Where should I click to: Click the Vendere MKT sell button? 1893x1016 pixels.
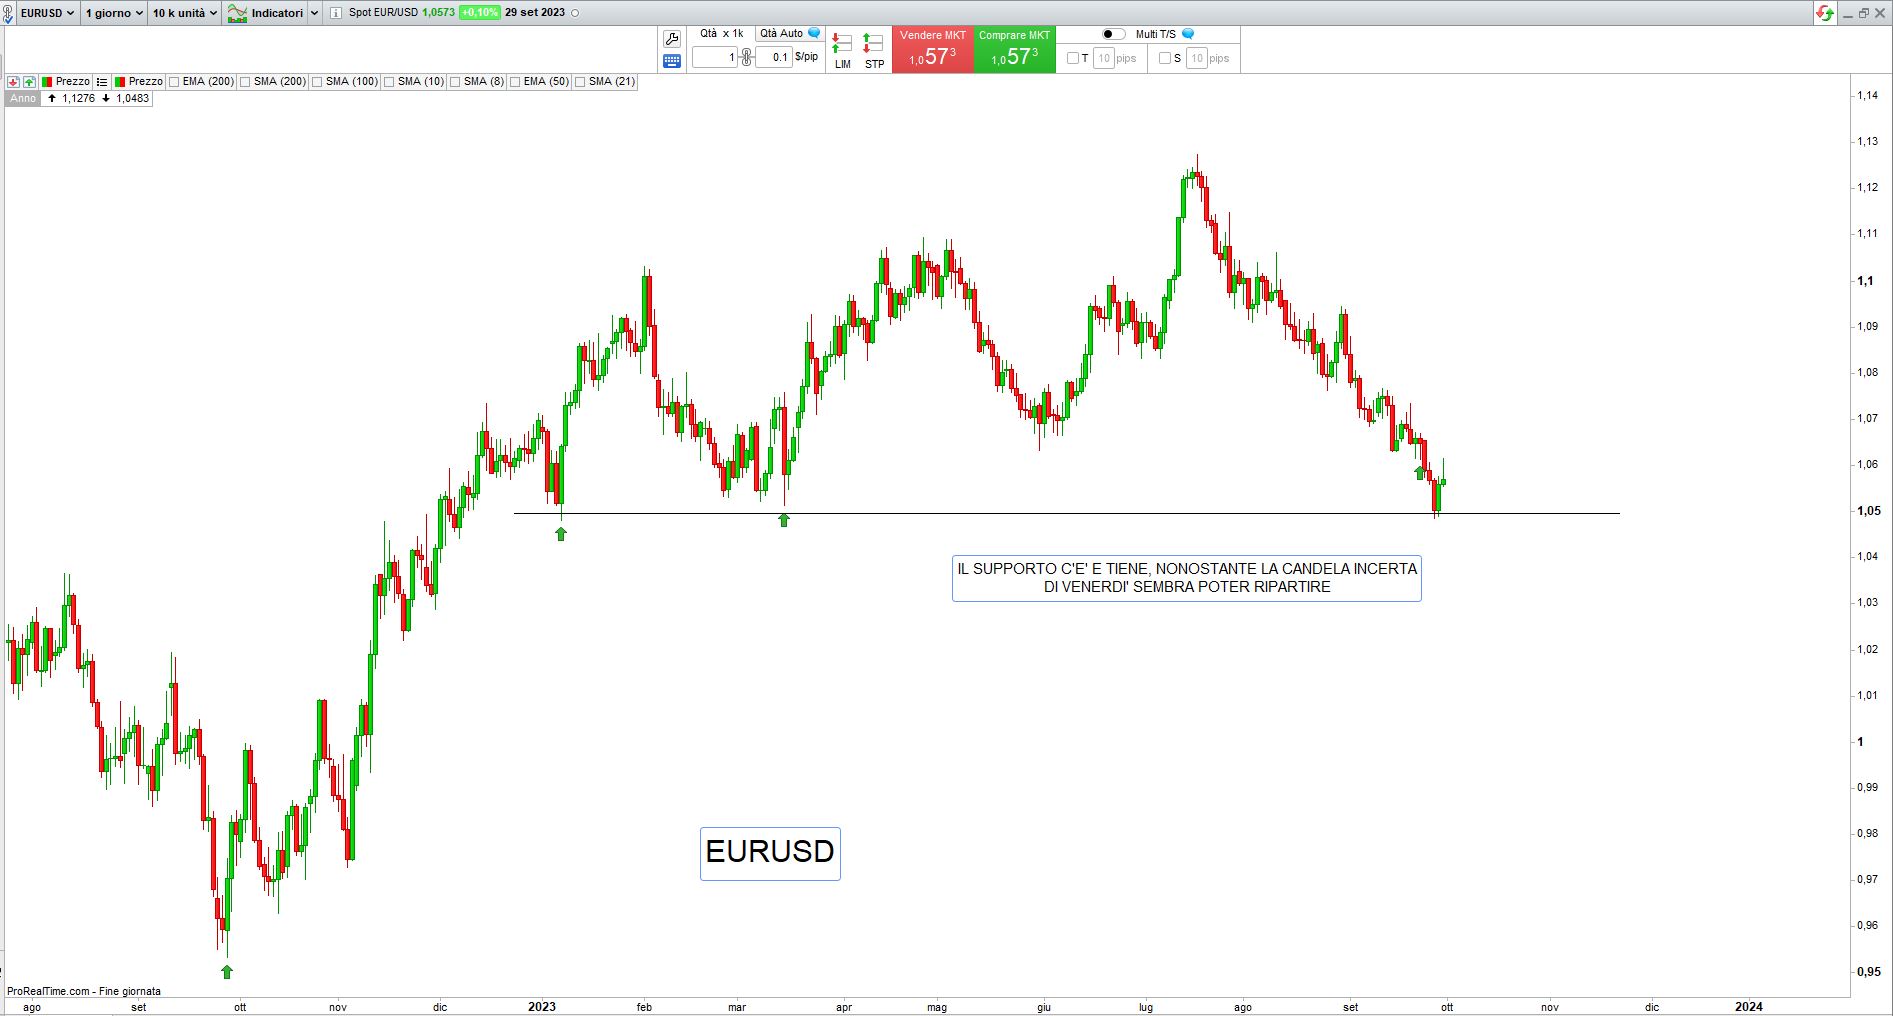(x=932, y=50)
